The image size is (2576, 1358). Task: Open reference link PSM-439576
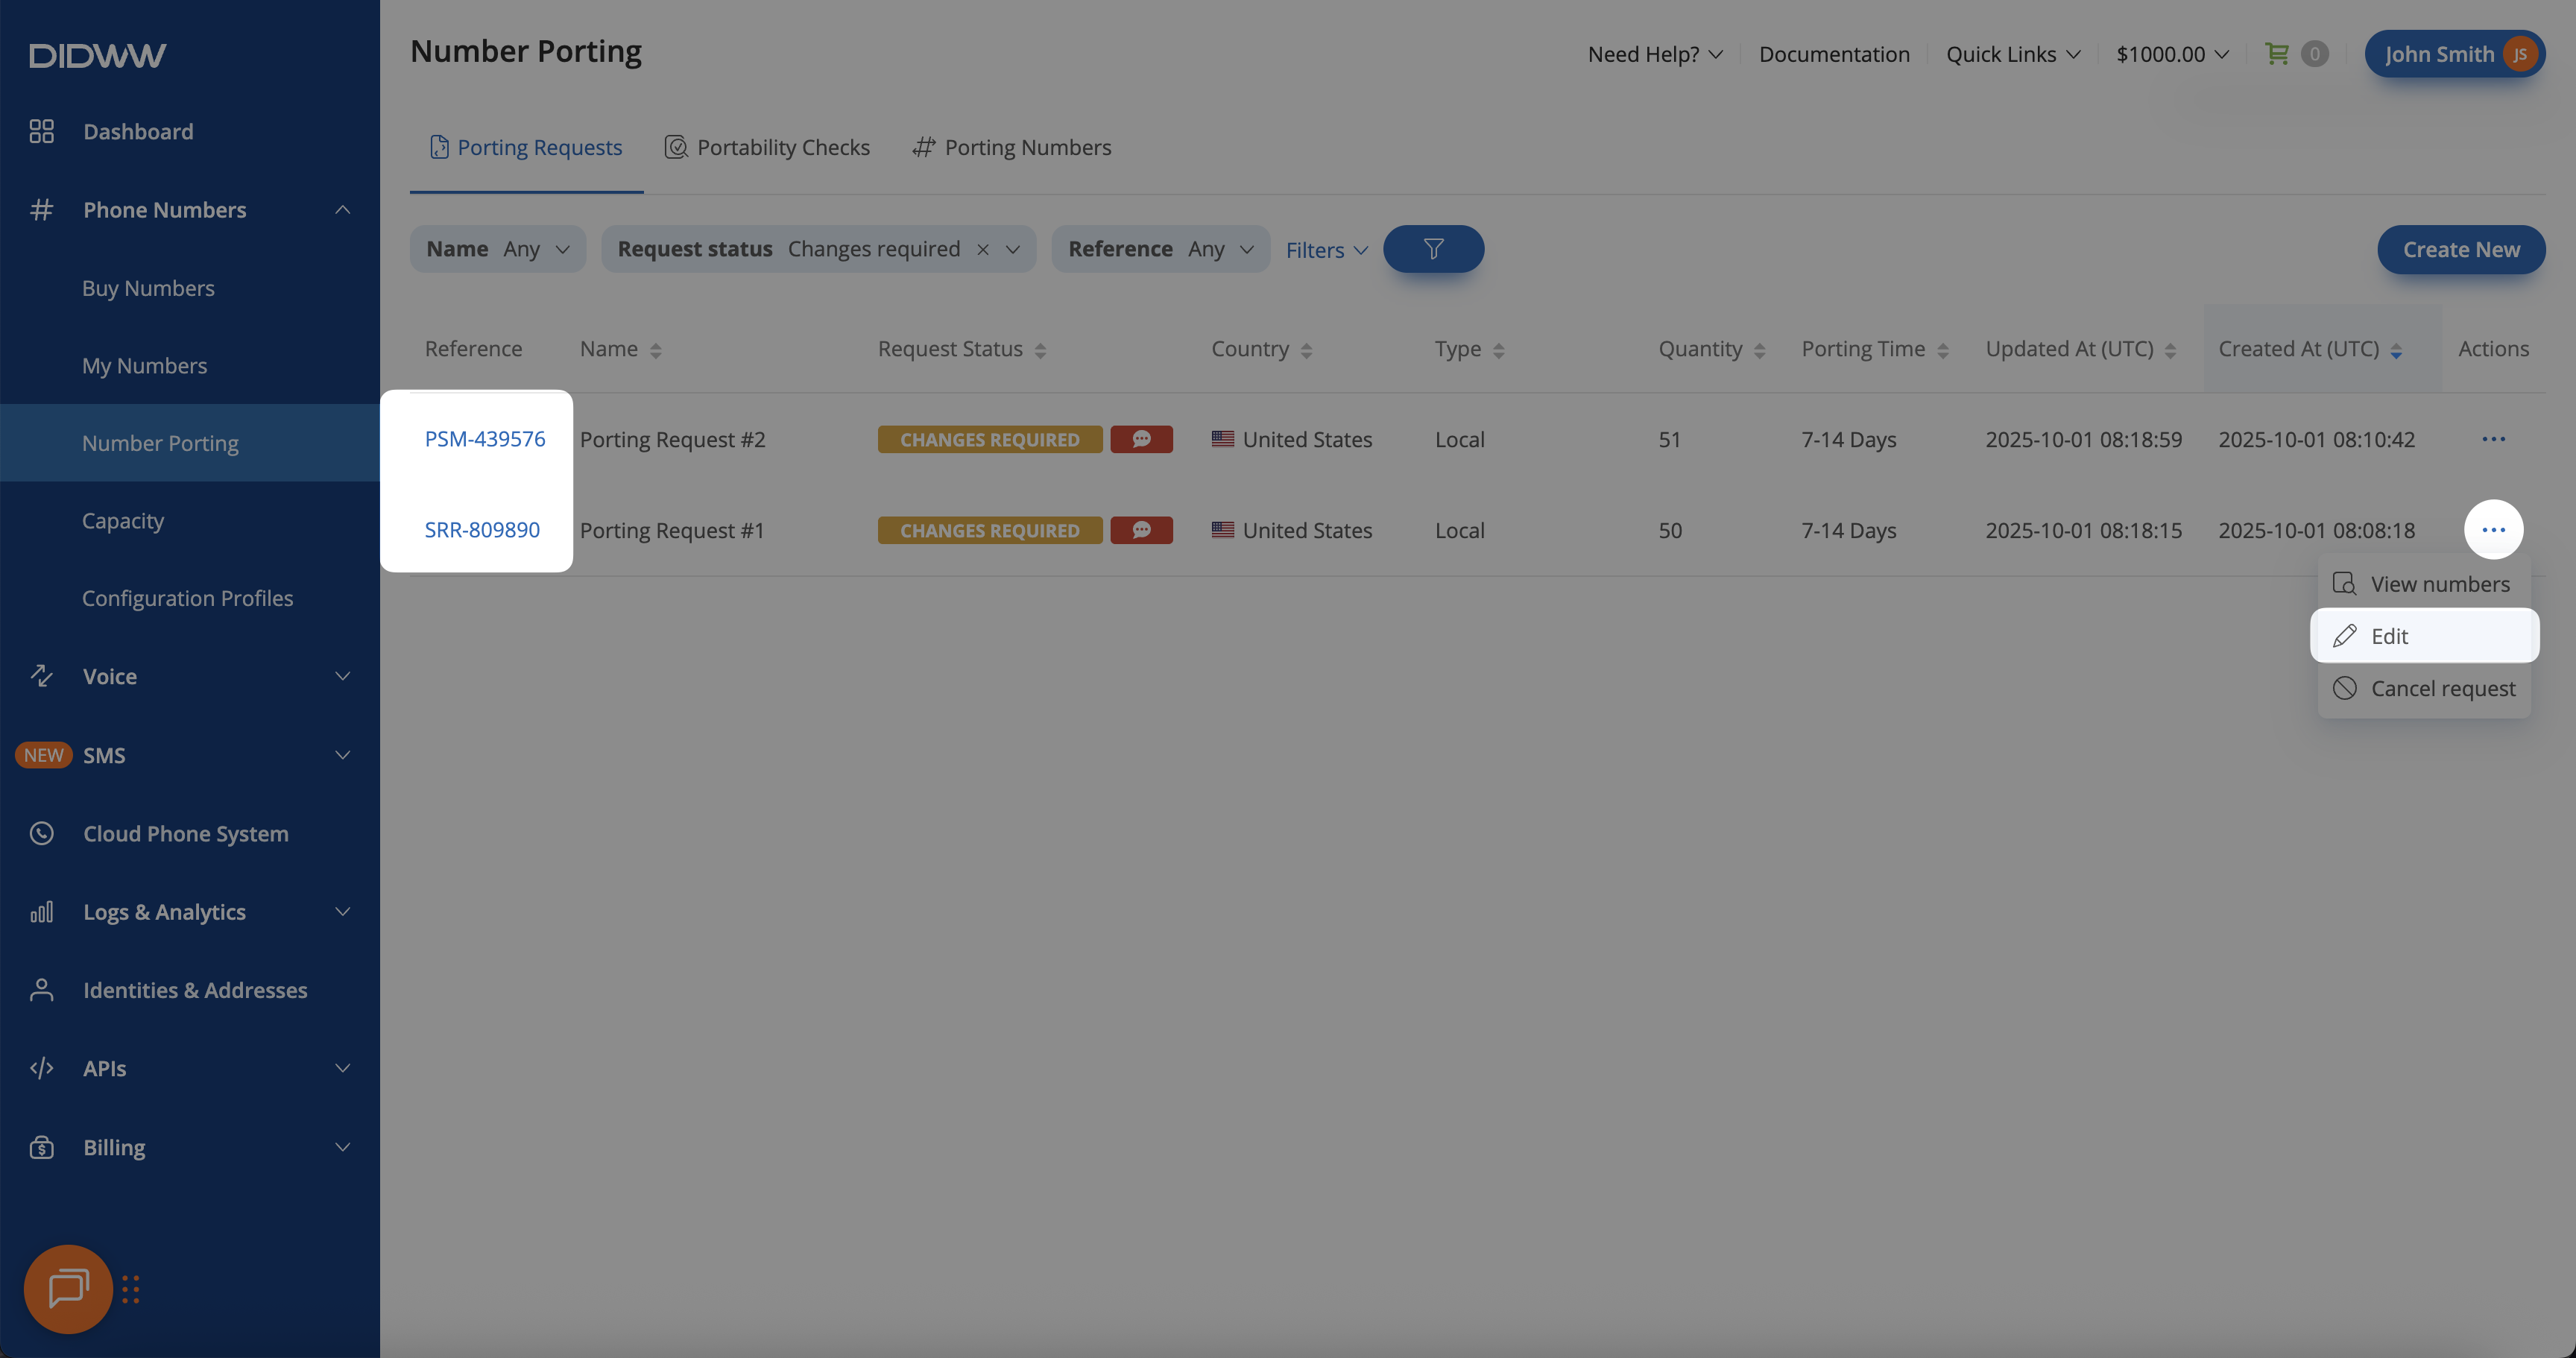click(485, 439)
